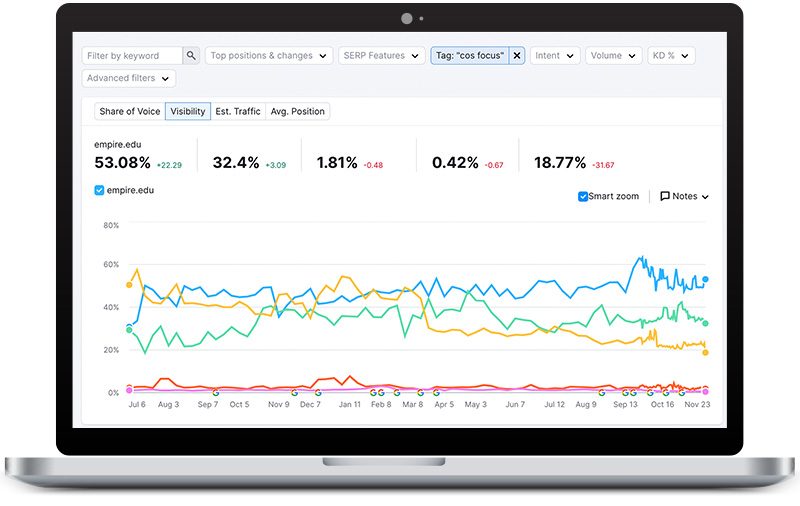Click Google update marker near Sep 7
Viewport: 800px width, 506px height.
[x=216, y=392]
